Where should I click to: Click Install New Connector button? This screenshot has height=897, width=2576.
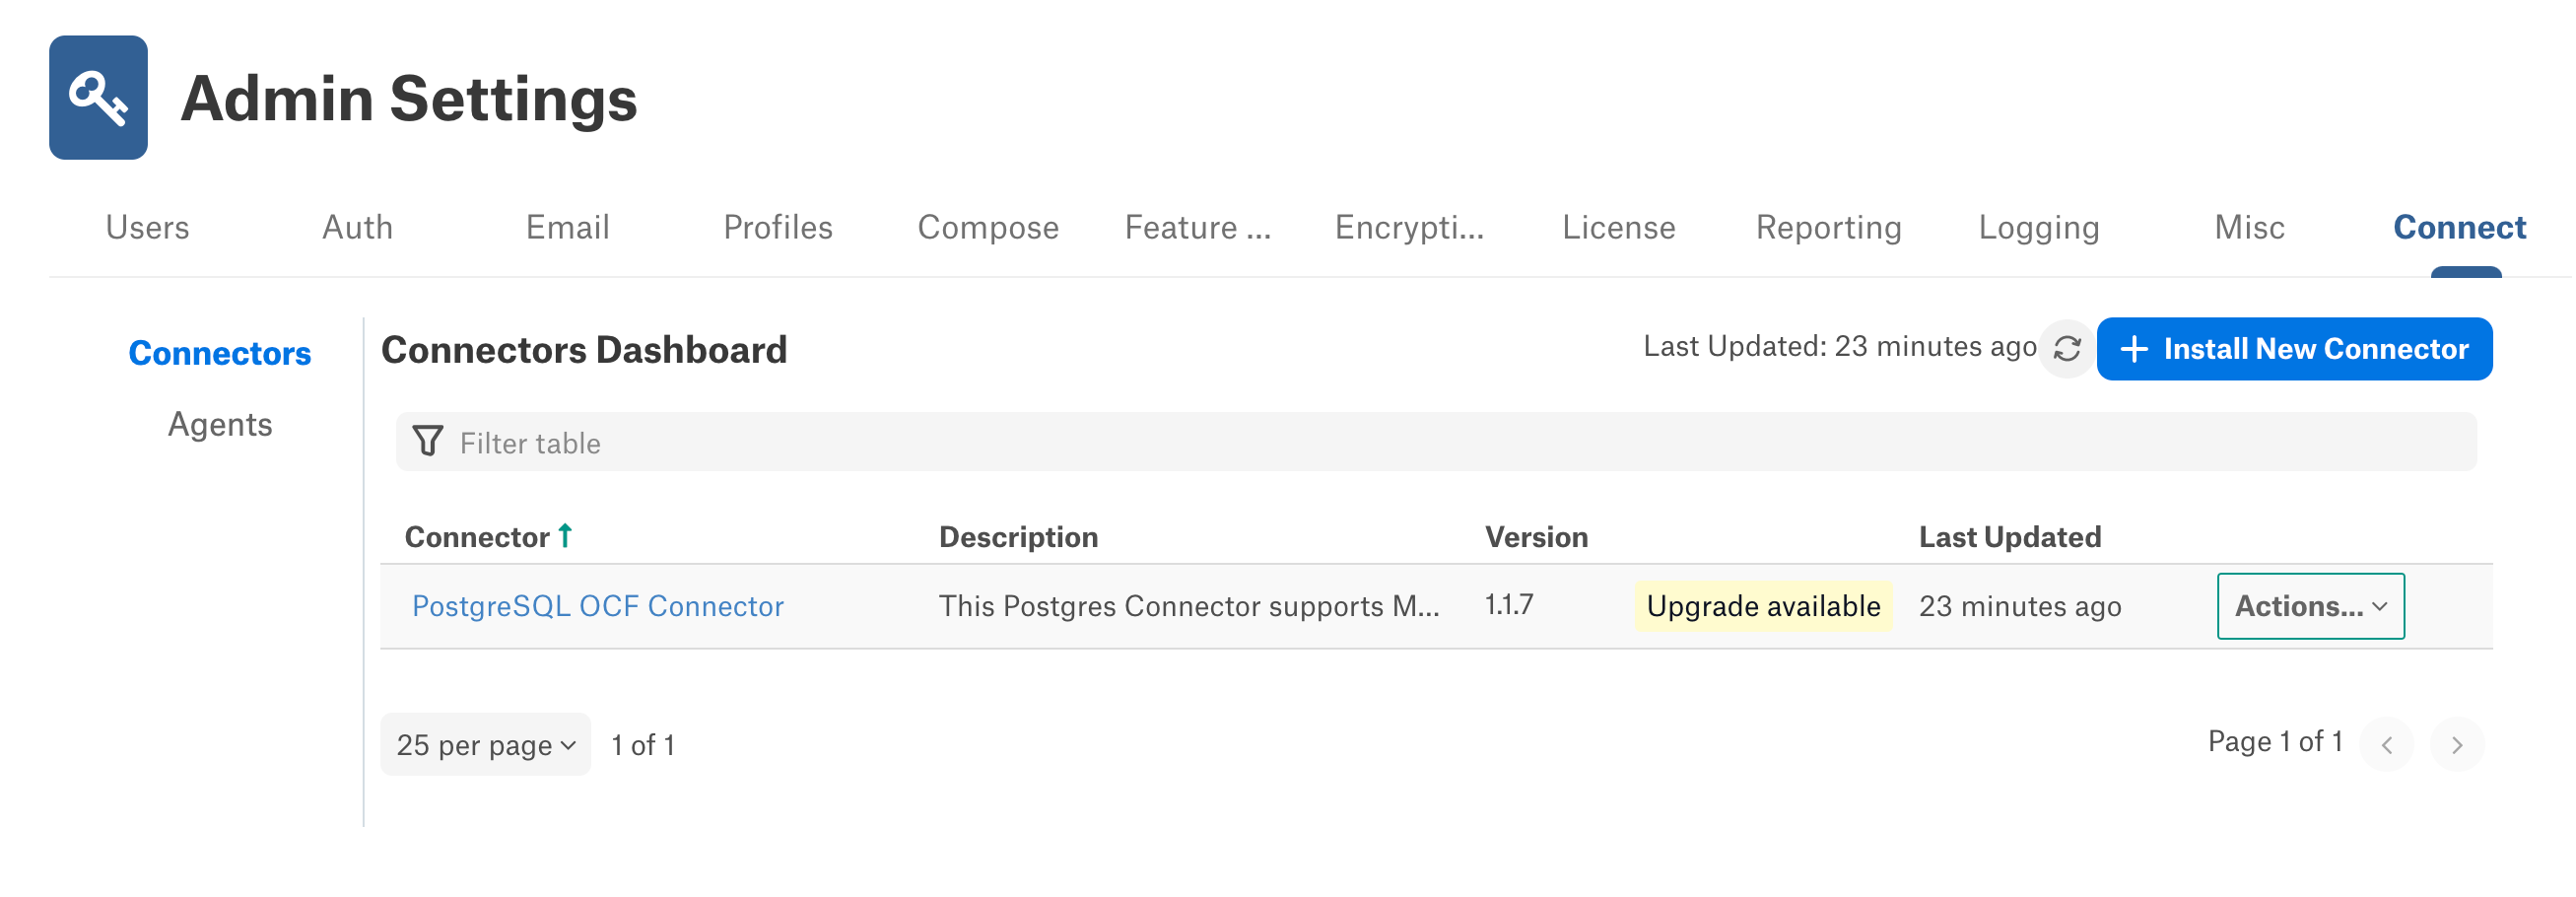(x=2294, y=349)
